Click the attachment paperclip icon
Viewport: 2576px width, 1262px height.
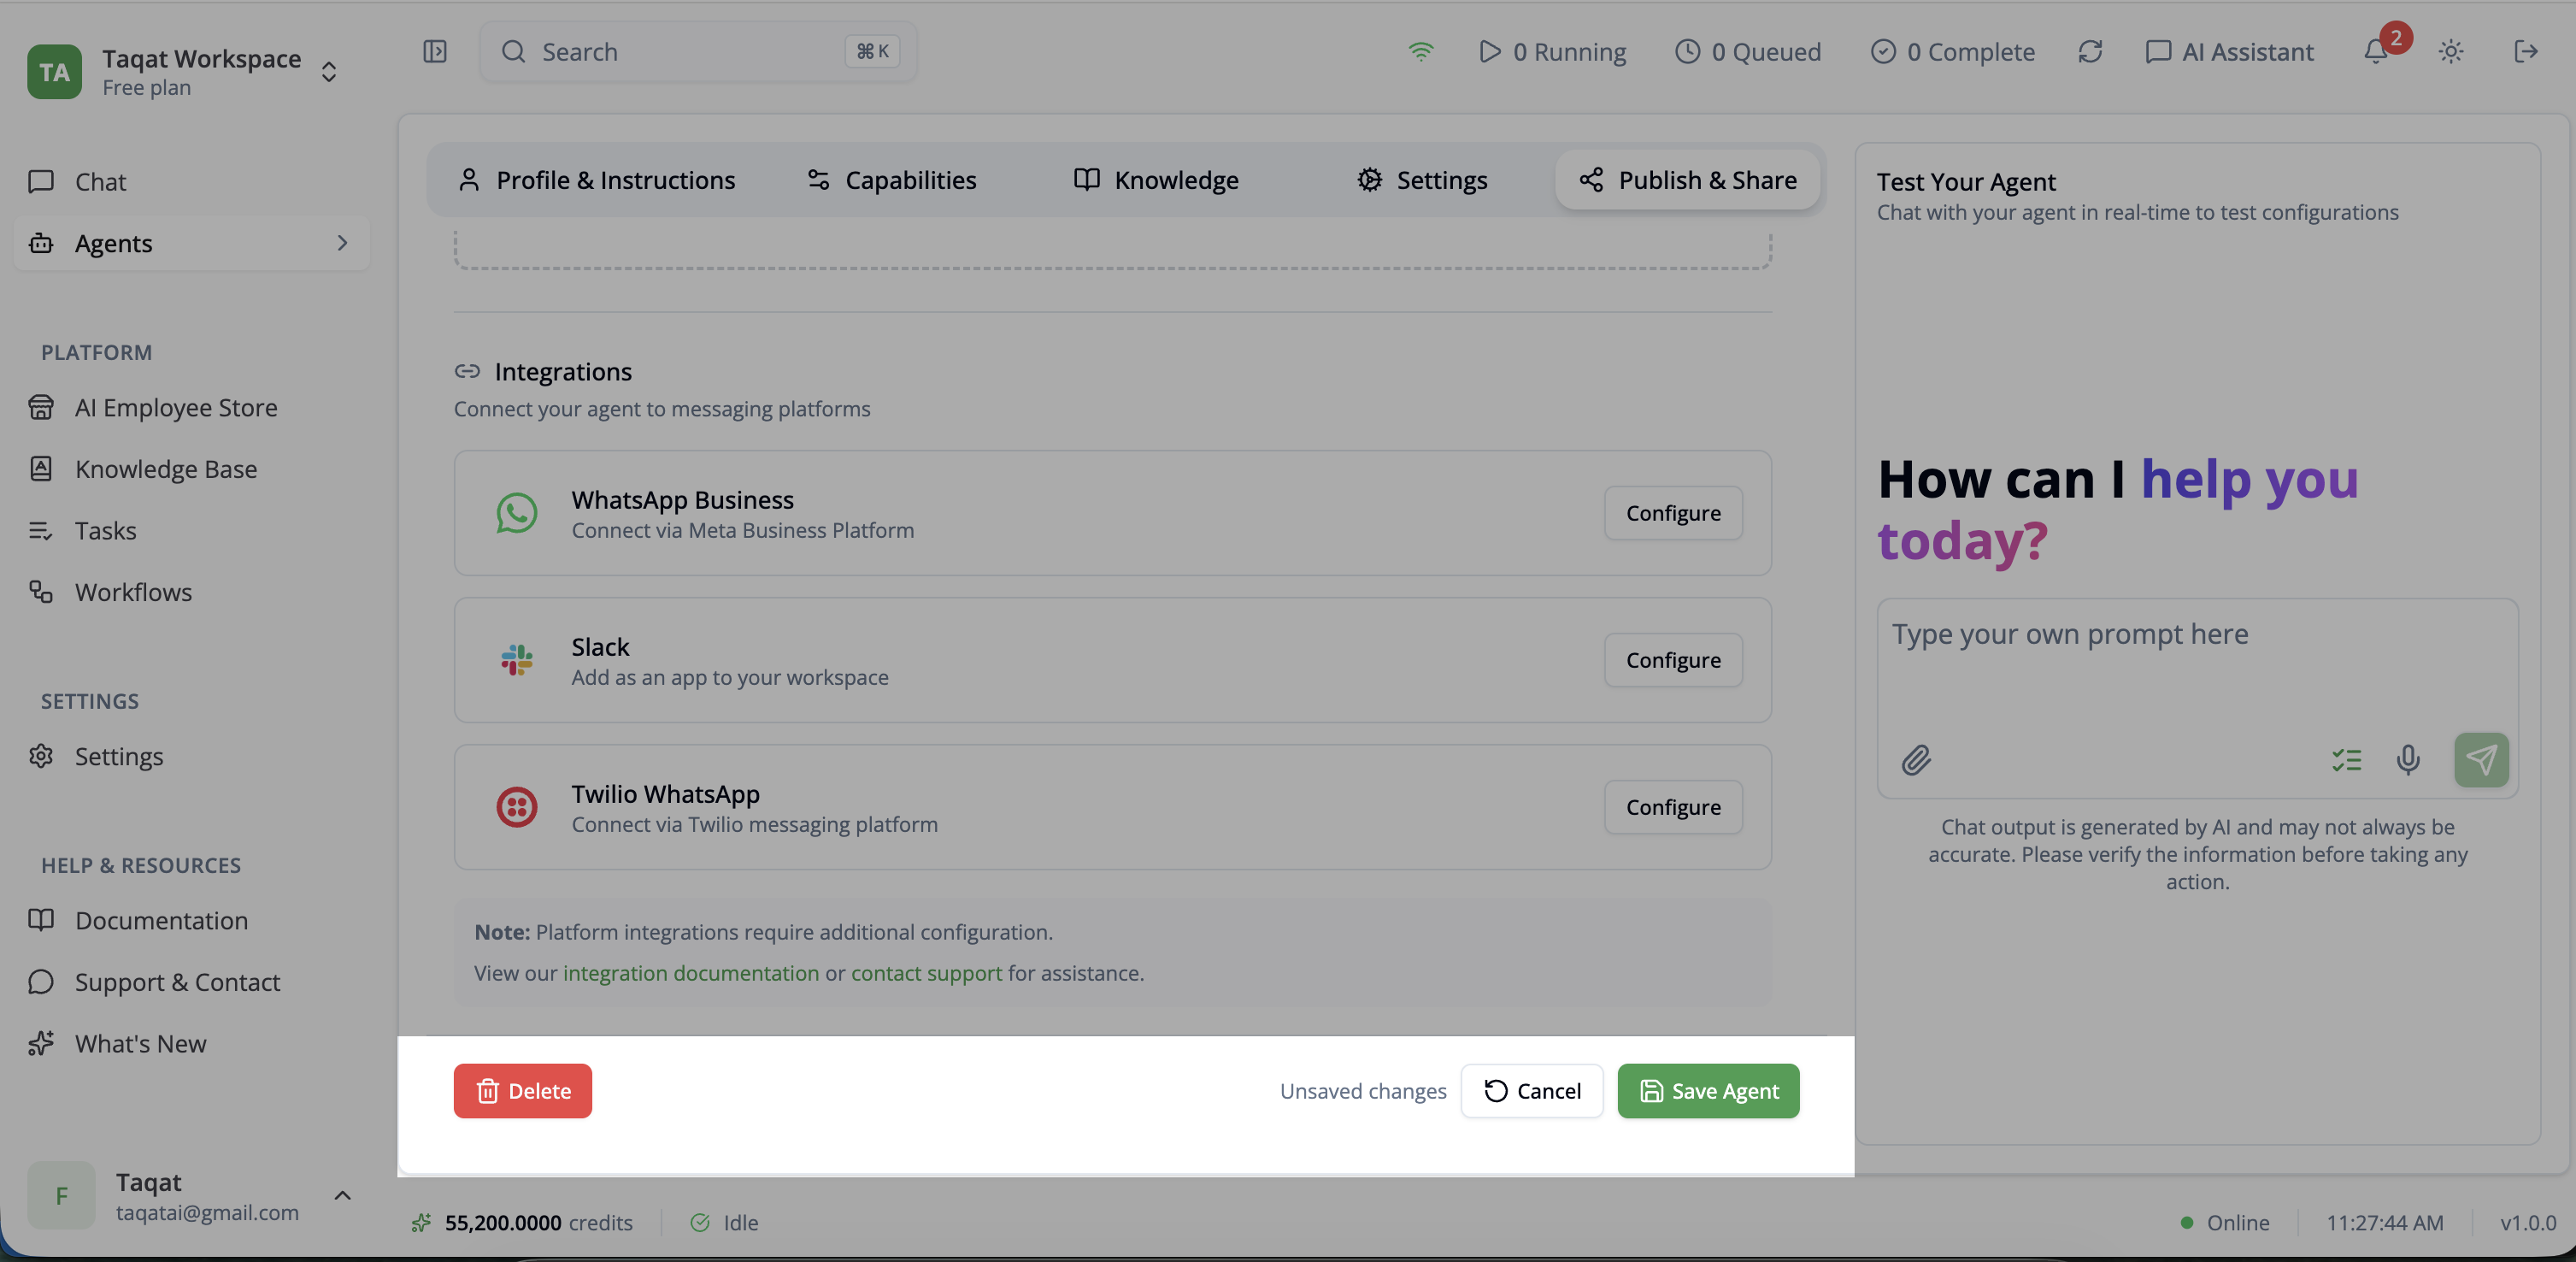(x=1915, y=760)
